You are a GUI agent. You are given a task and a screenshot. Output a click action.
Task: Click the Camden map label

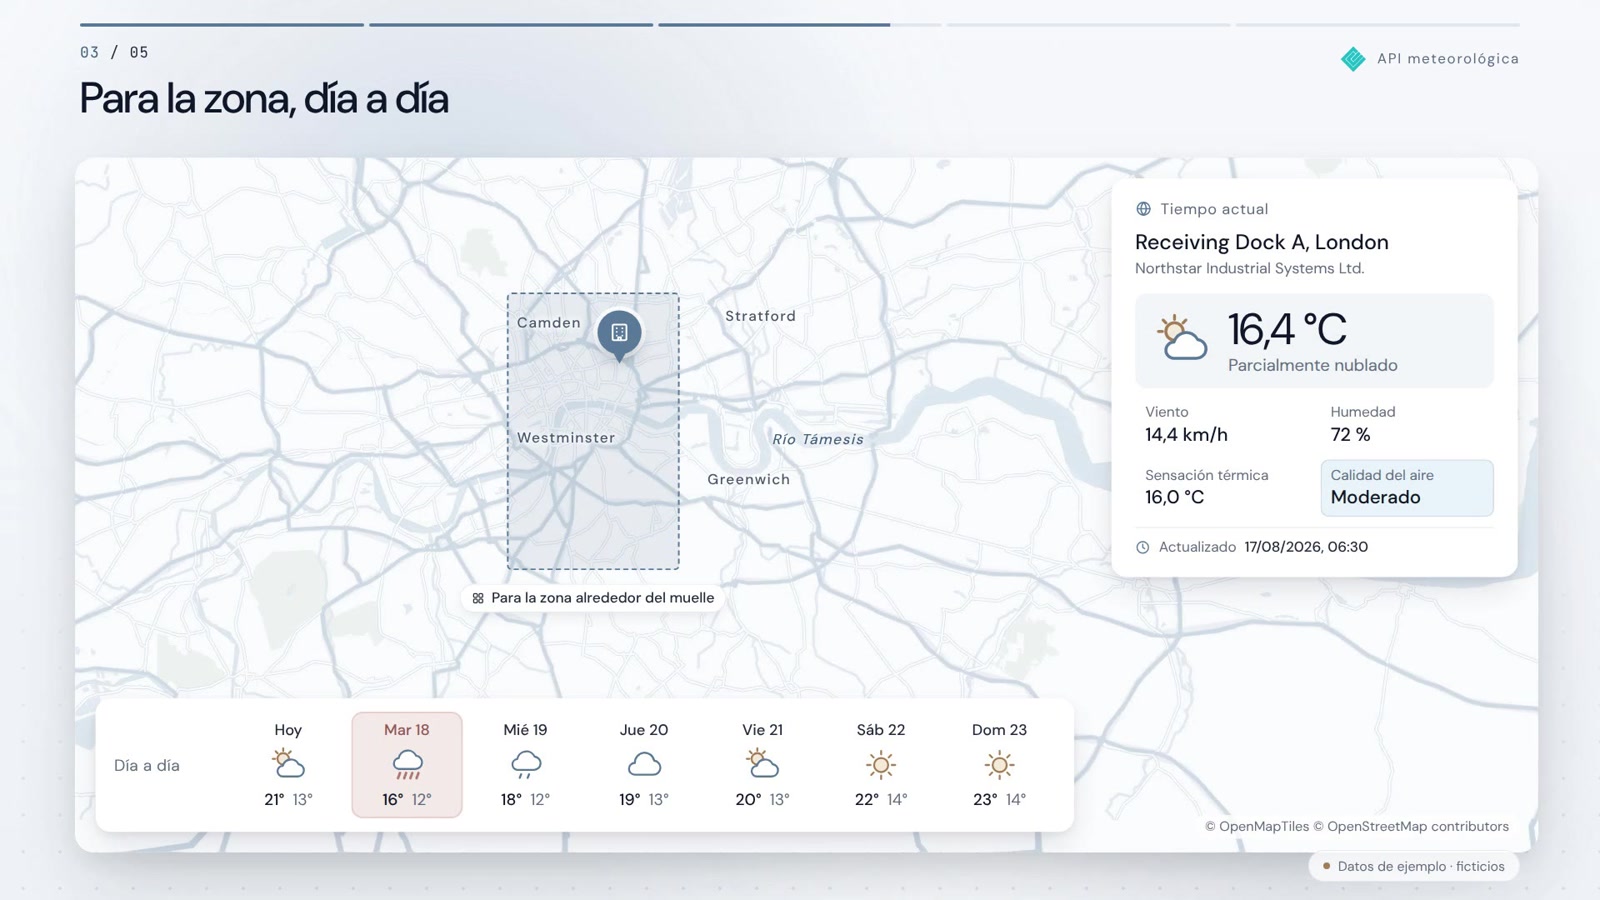pos(549,322)
